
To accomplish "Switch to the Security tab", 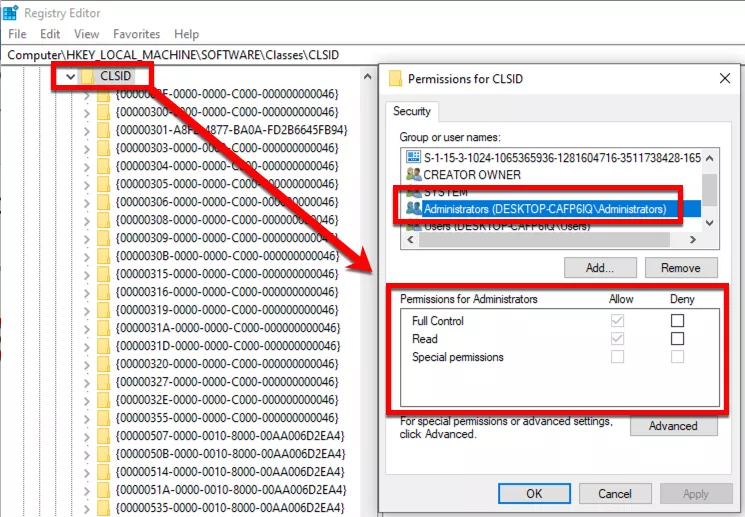I will pos(411,111).
